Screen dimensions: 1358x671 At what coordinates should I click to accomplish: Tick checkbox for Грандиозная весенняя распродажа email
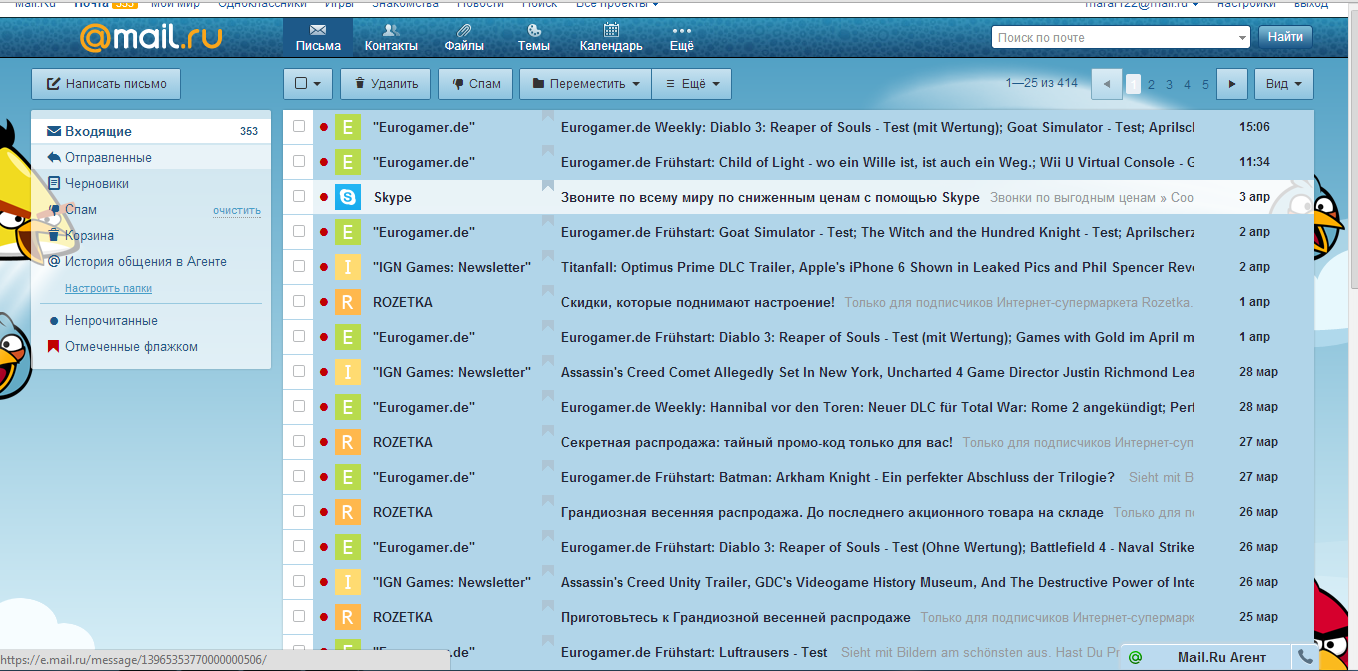(299, 511)
